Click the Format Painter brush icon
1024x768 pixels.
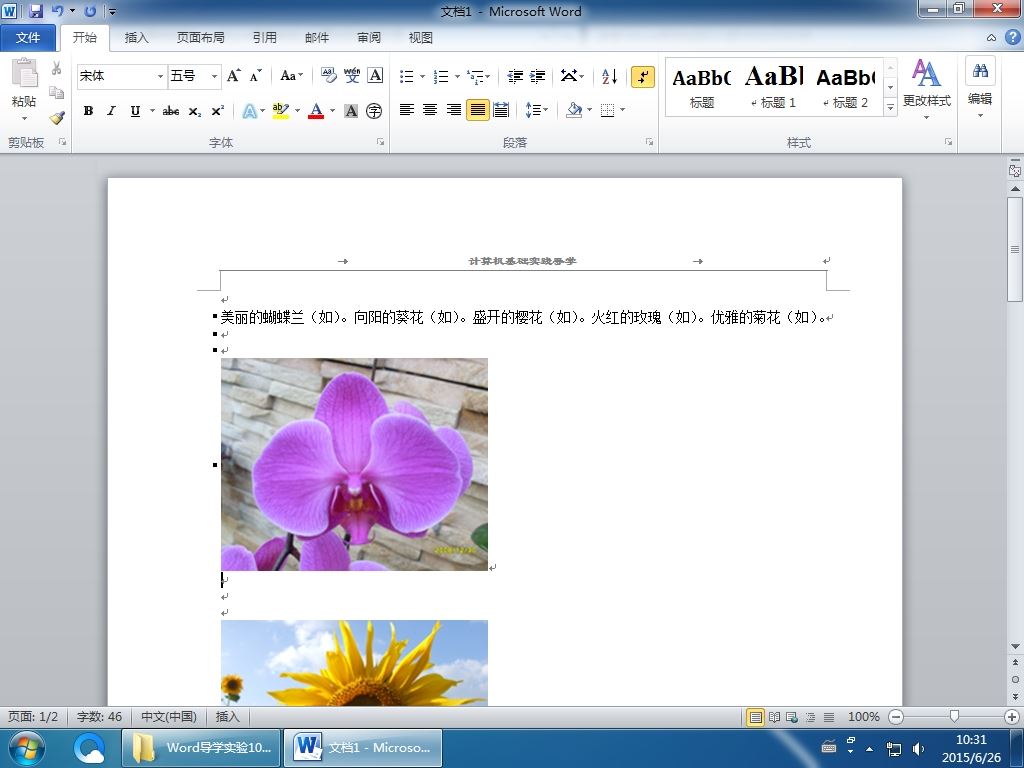point(57,118)
